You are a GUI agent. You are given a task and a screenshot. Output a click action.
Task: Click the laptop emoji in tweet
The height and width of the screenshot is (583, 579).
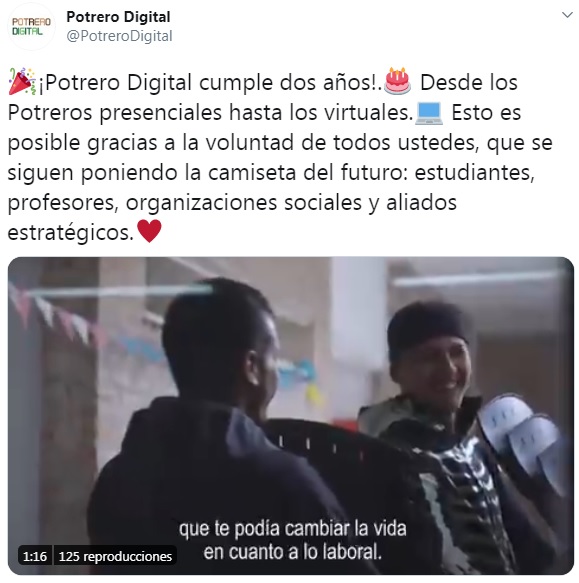(429, 113)
